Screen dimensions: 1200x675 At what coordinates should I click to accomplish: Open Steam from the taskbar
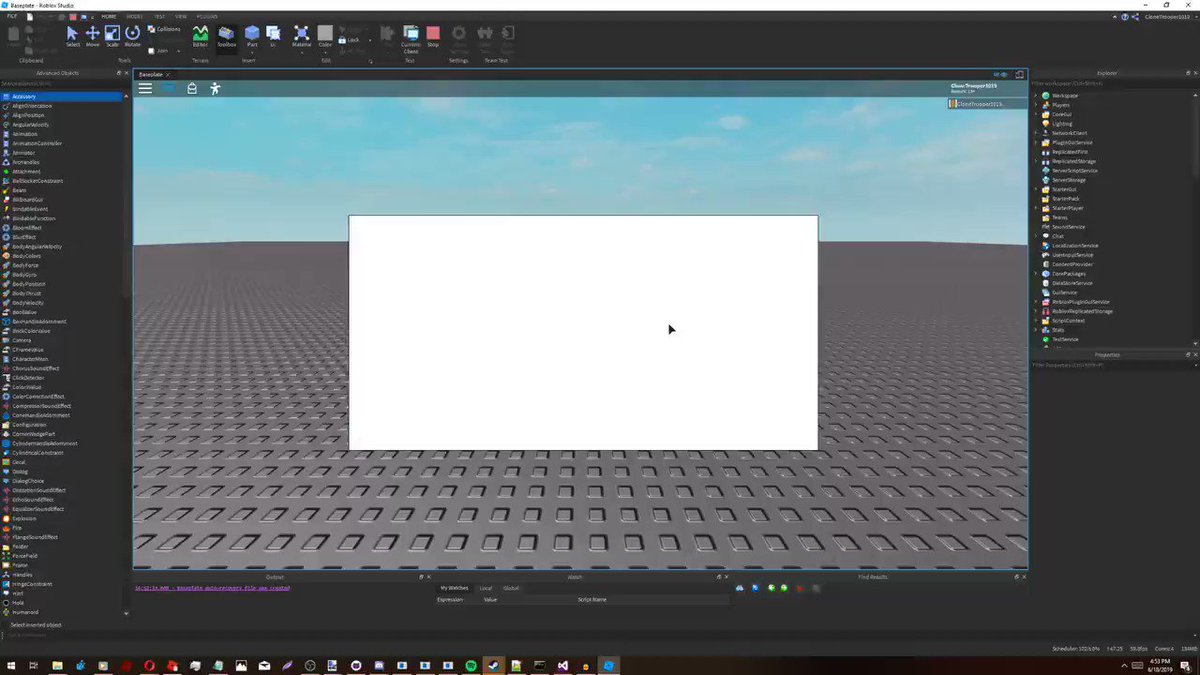493,665
